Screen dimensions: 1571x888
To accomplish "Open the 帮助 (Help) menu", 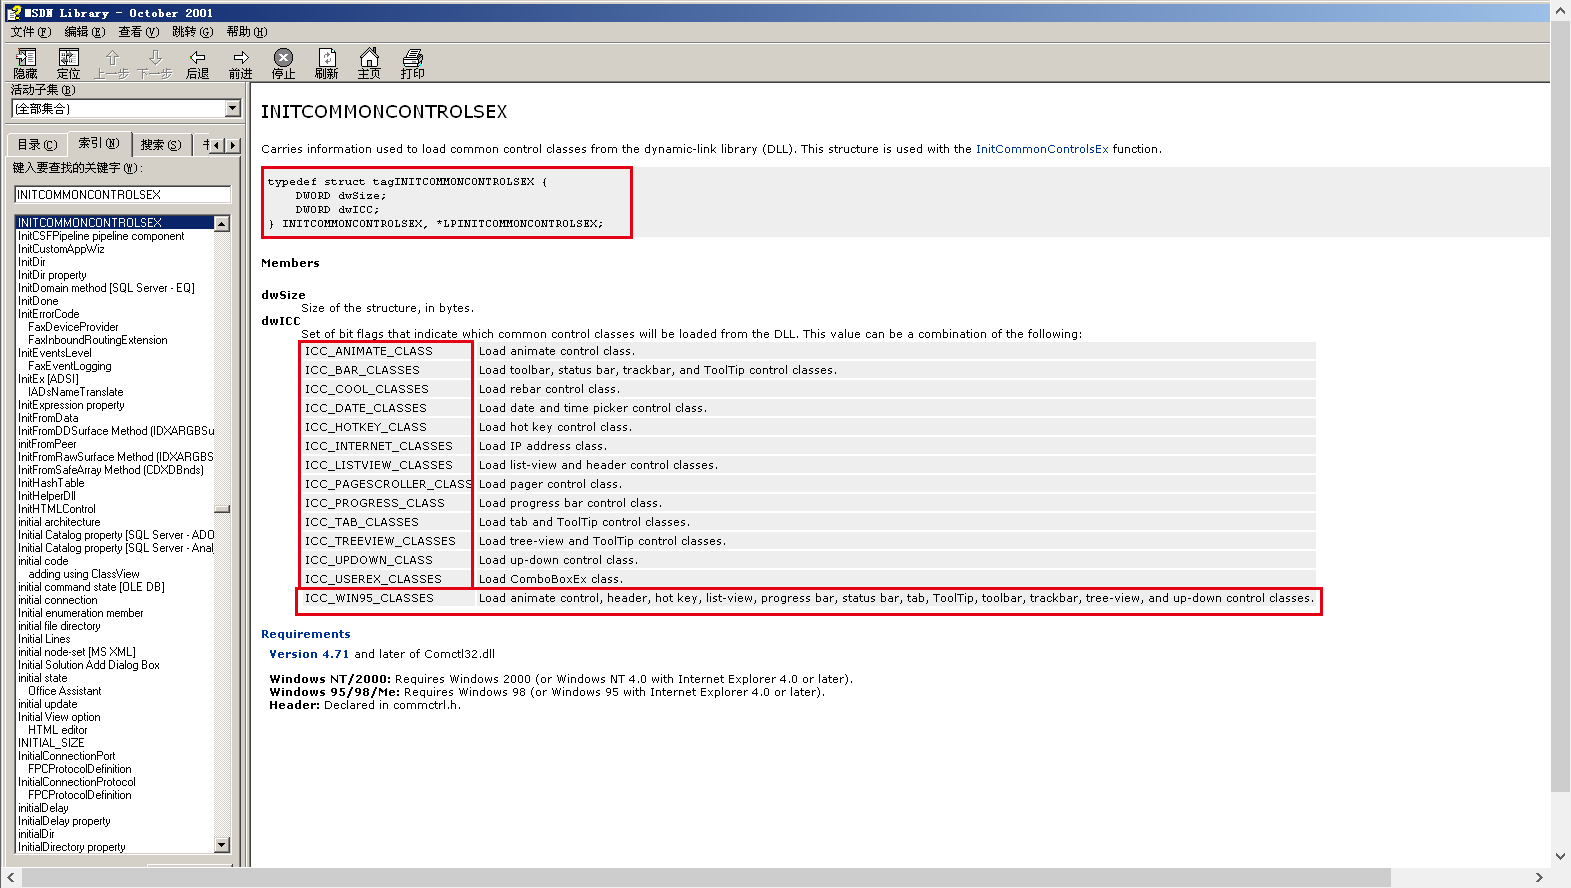I will (247, 32).
